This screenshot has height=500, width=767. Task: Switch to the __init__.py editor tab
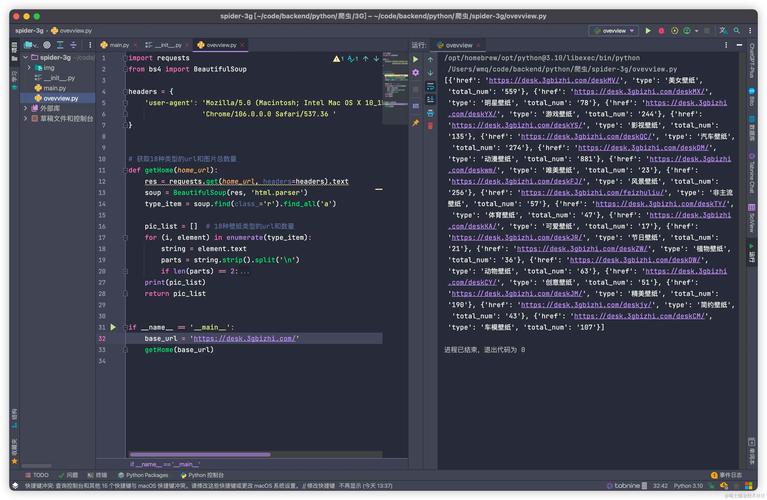click(x=167, y=45)
